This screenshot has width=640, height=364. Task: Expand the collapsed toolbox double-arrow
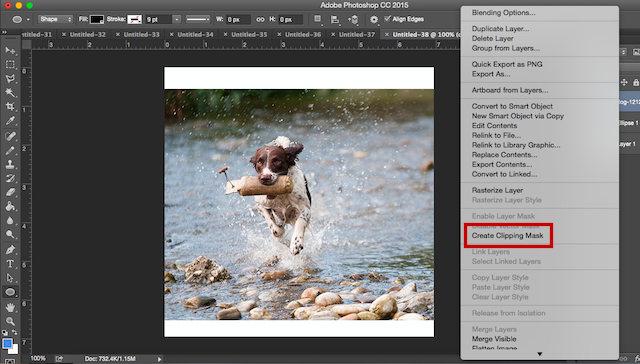[x=4, y=32]
